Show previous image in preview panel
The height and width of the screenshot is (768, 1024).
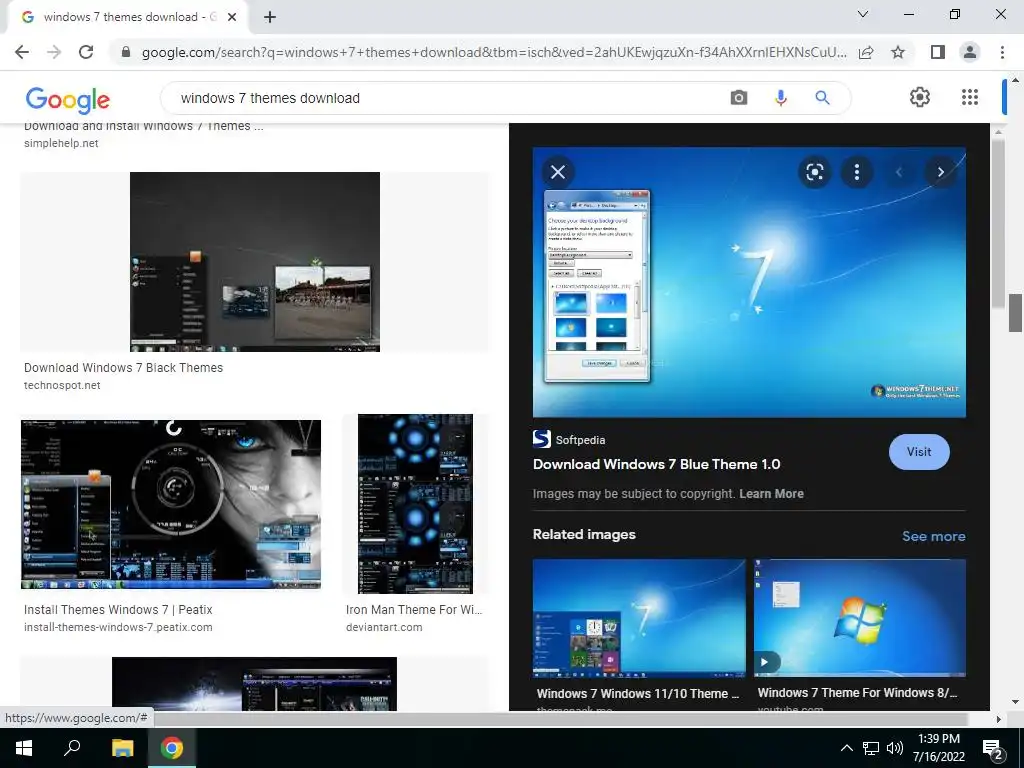pos(899,172)
